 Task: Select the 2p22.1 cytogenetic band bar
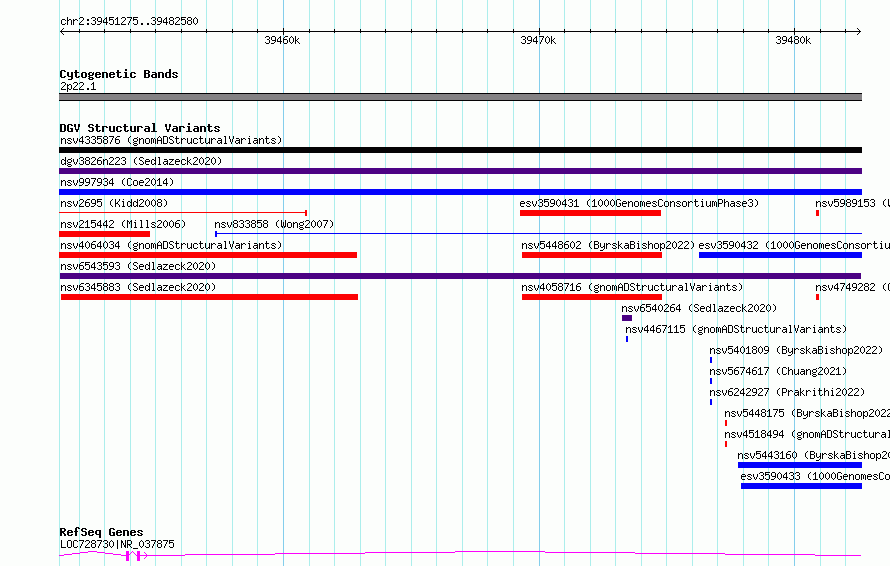point(460,97)
